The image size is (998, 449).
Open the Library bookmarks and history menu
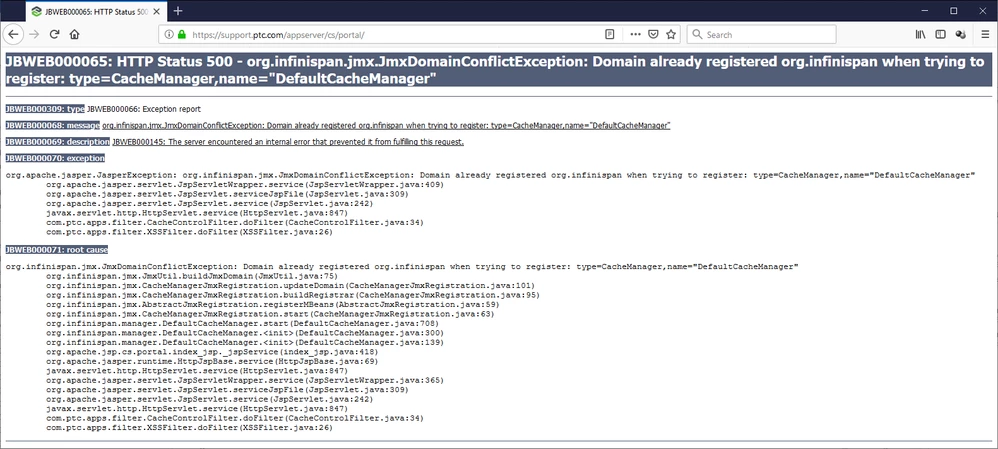[920, 34]
